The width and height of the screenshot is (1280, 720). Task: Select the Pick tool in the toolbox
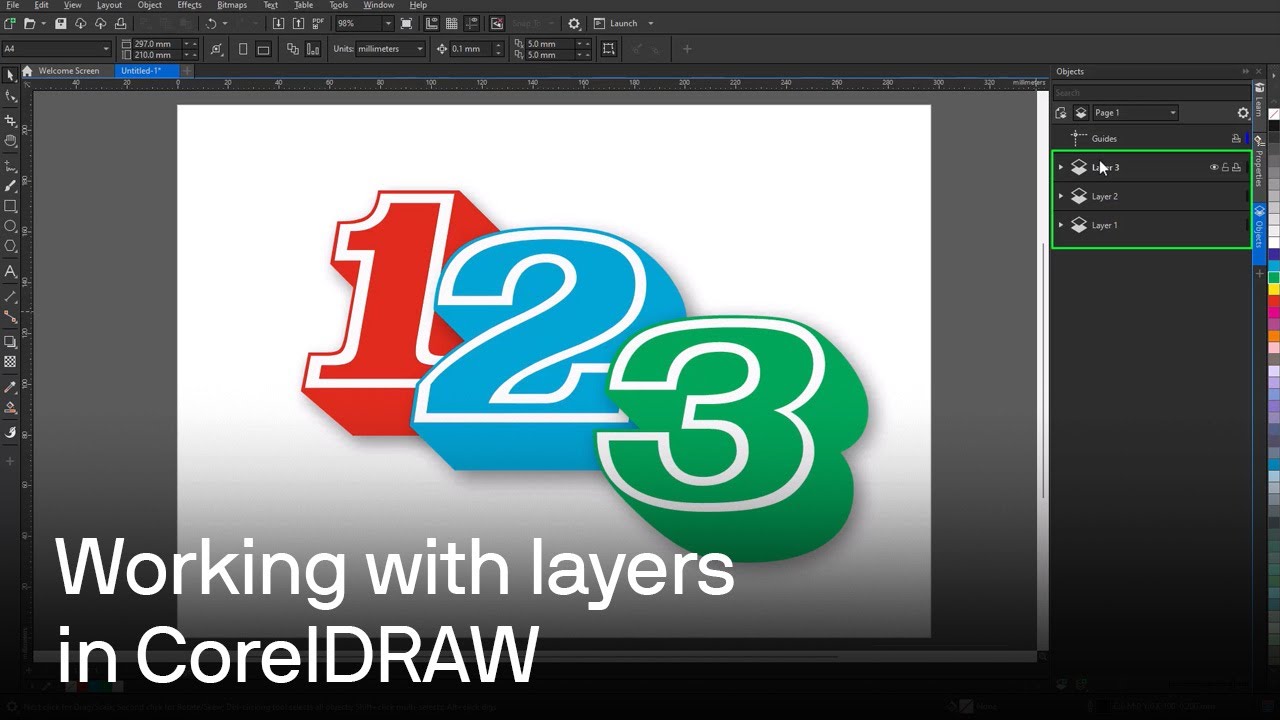coord(11,75)
